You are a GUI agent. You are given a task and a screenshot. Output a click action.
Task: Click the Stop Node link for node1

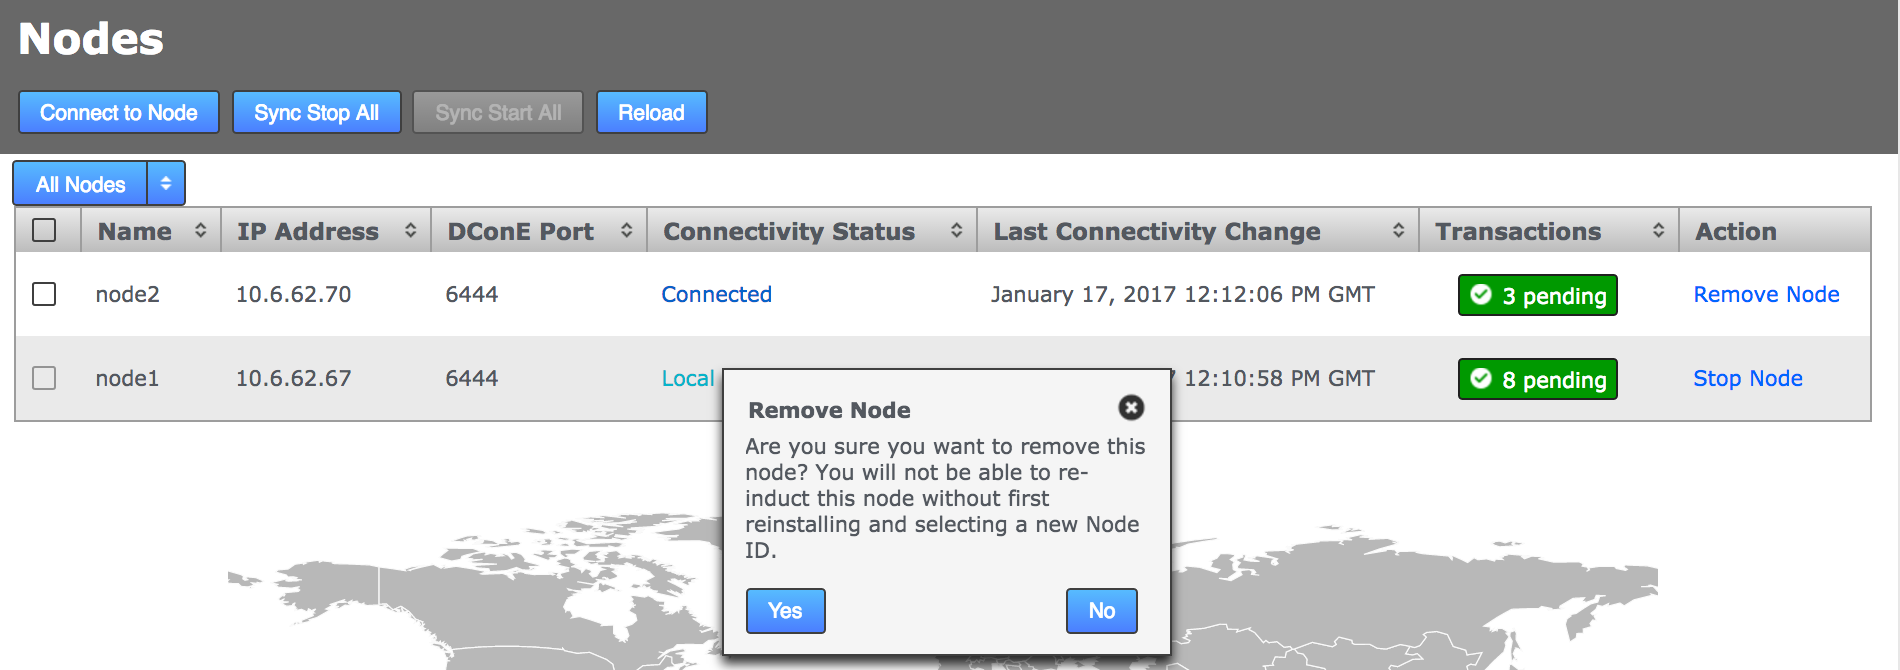point(1747,378)
